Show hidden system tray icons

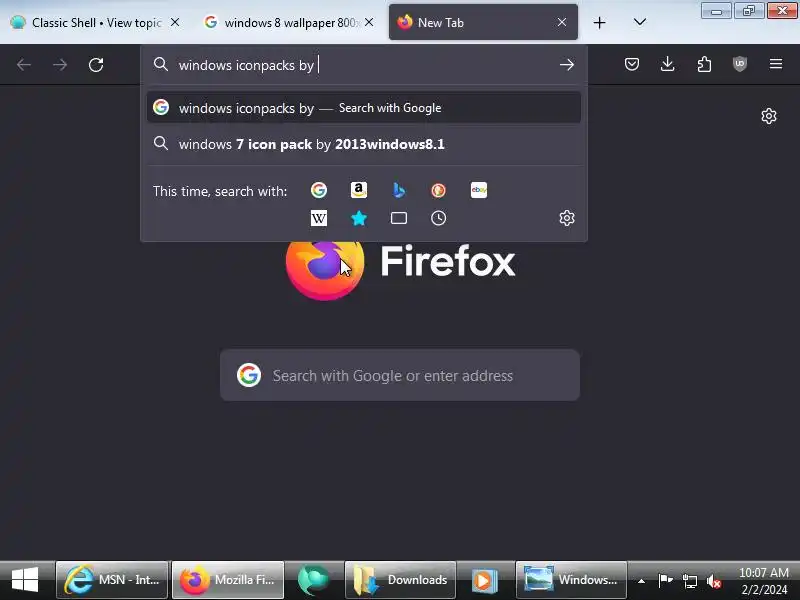(x=641, y=581)
